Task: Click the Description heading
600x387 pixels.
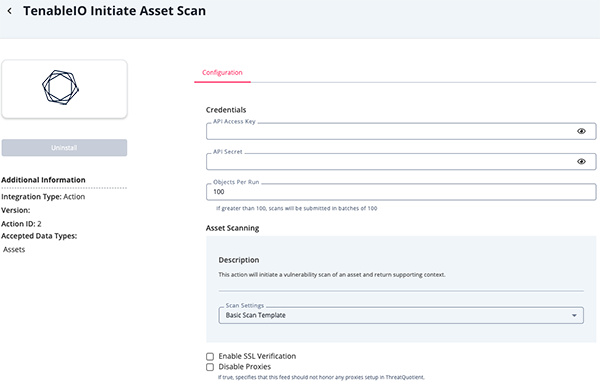Action: pyautogui.click(x=239, y=260)
